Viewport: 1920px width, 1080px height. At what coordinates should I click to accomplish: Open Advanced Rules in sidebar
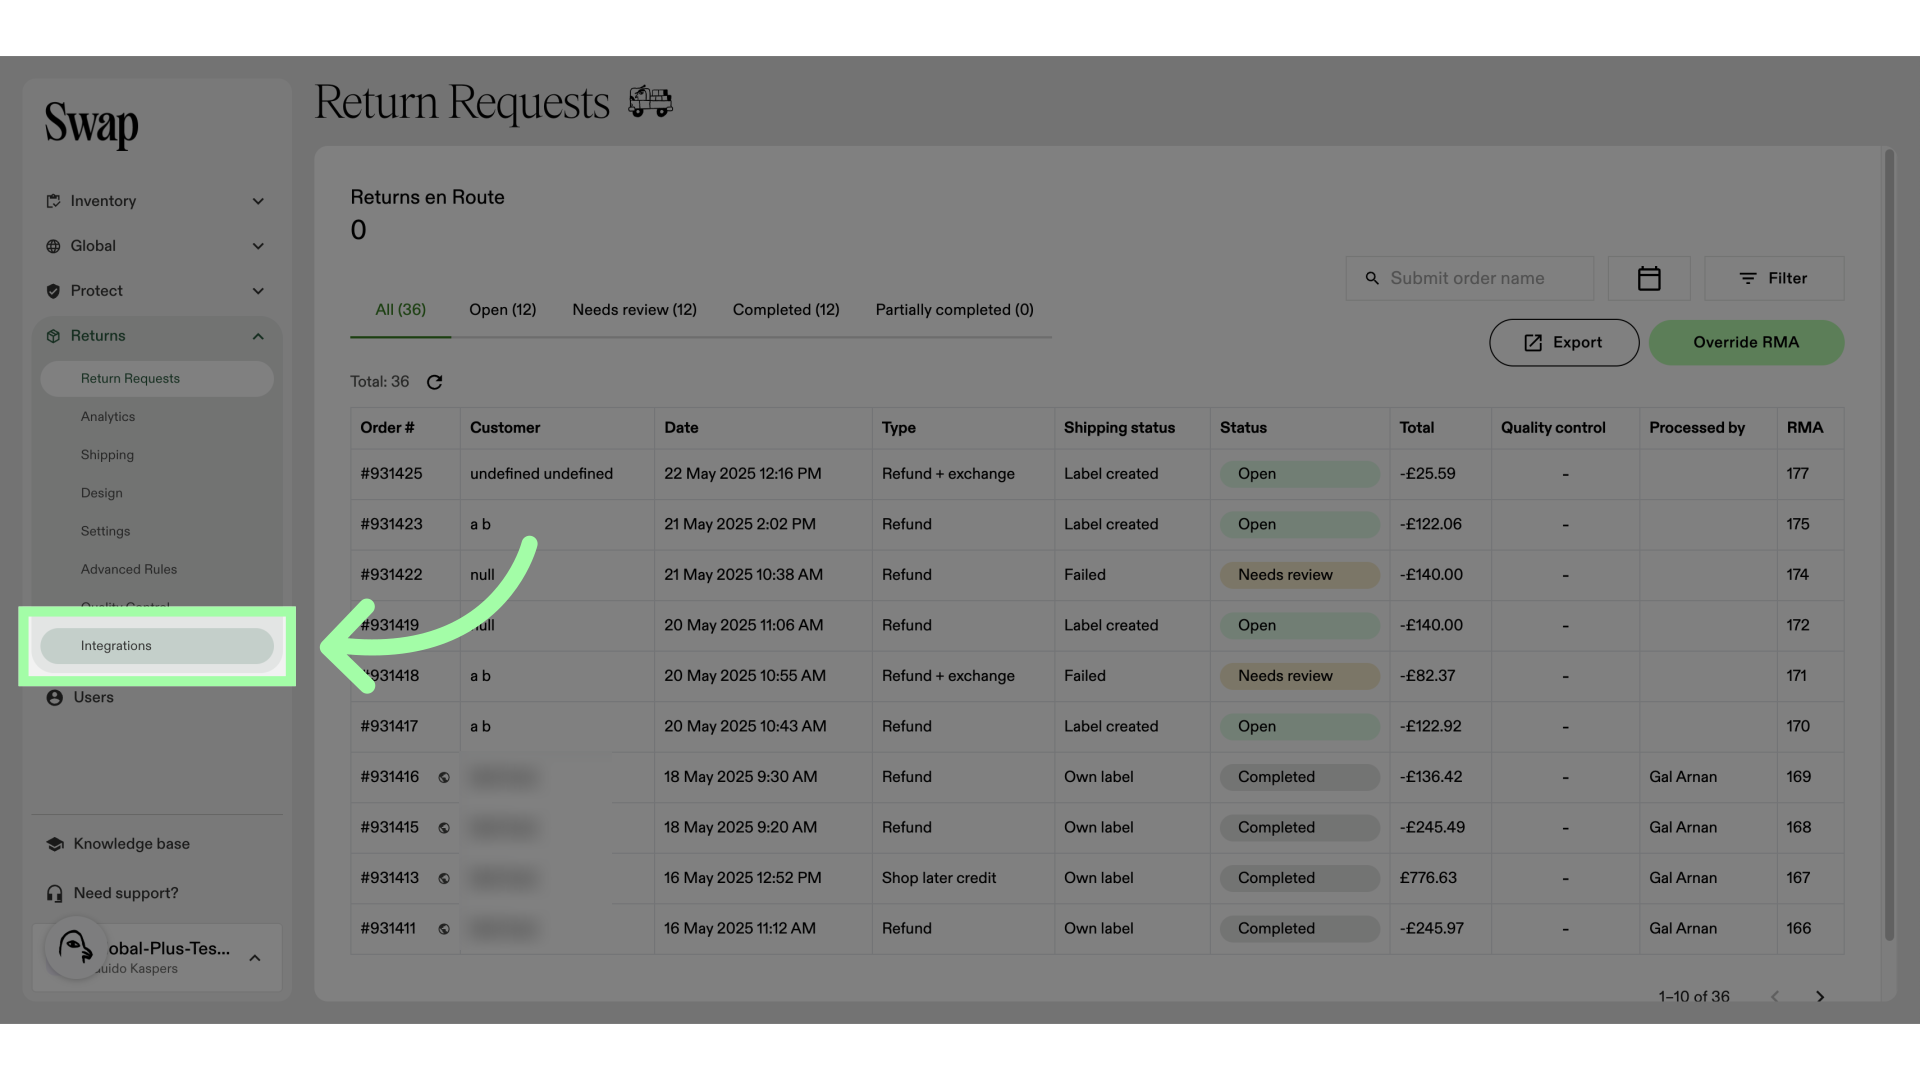(x=129, y=569)
